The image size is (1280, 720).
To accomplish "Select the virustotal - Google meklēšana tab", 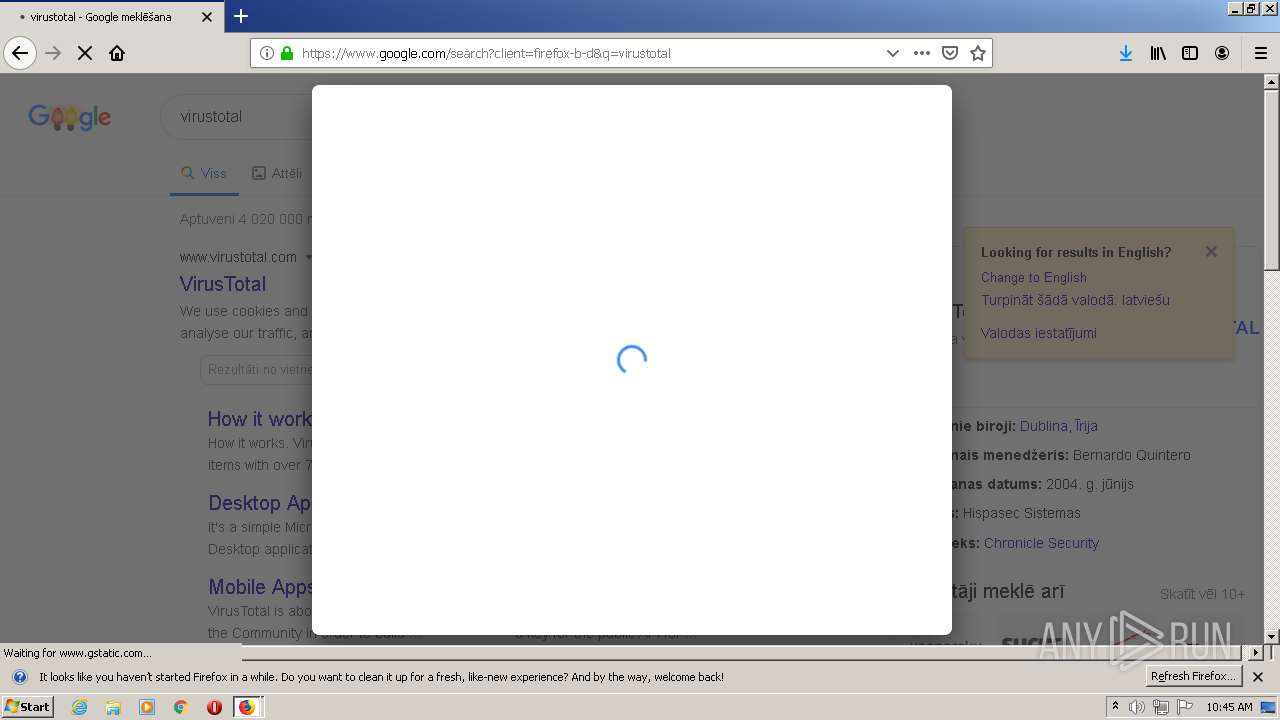I will click(x=110, y=17).
